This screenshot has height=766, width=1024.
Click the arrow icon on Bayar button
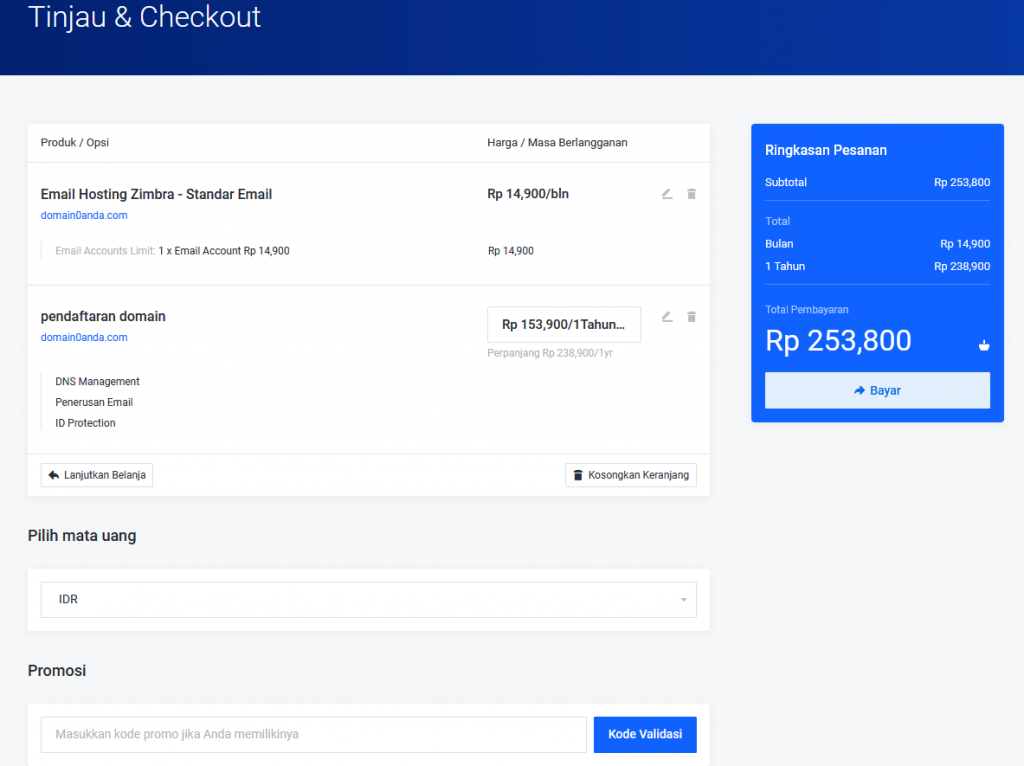tap(859, 391)
